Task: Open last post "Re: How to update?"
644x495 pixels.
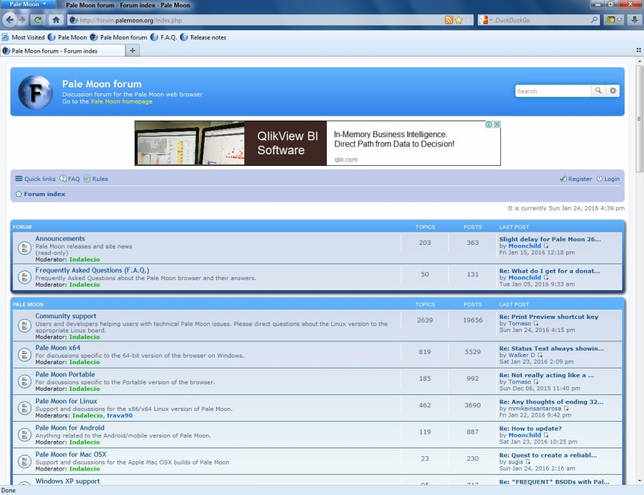Action: 530,428
